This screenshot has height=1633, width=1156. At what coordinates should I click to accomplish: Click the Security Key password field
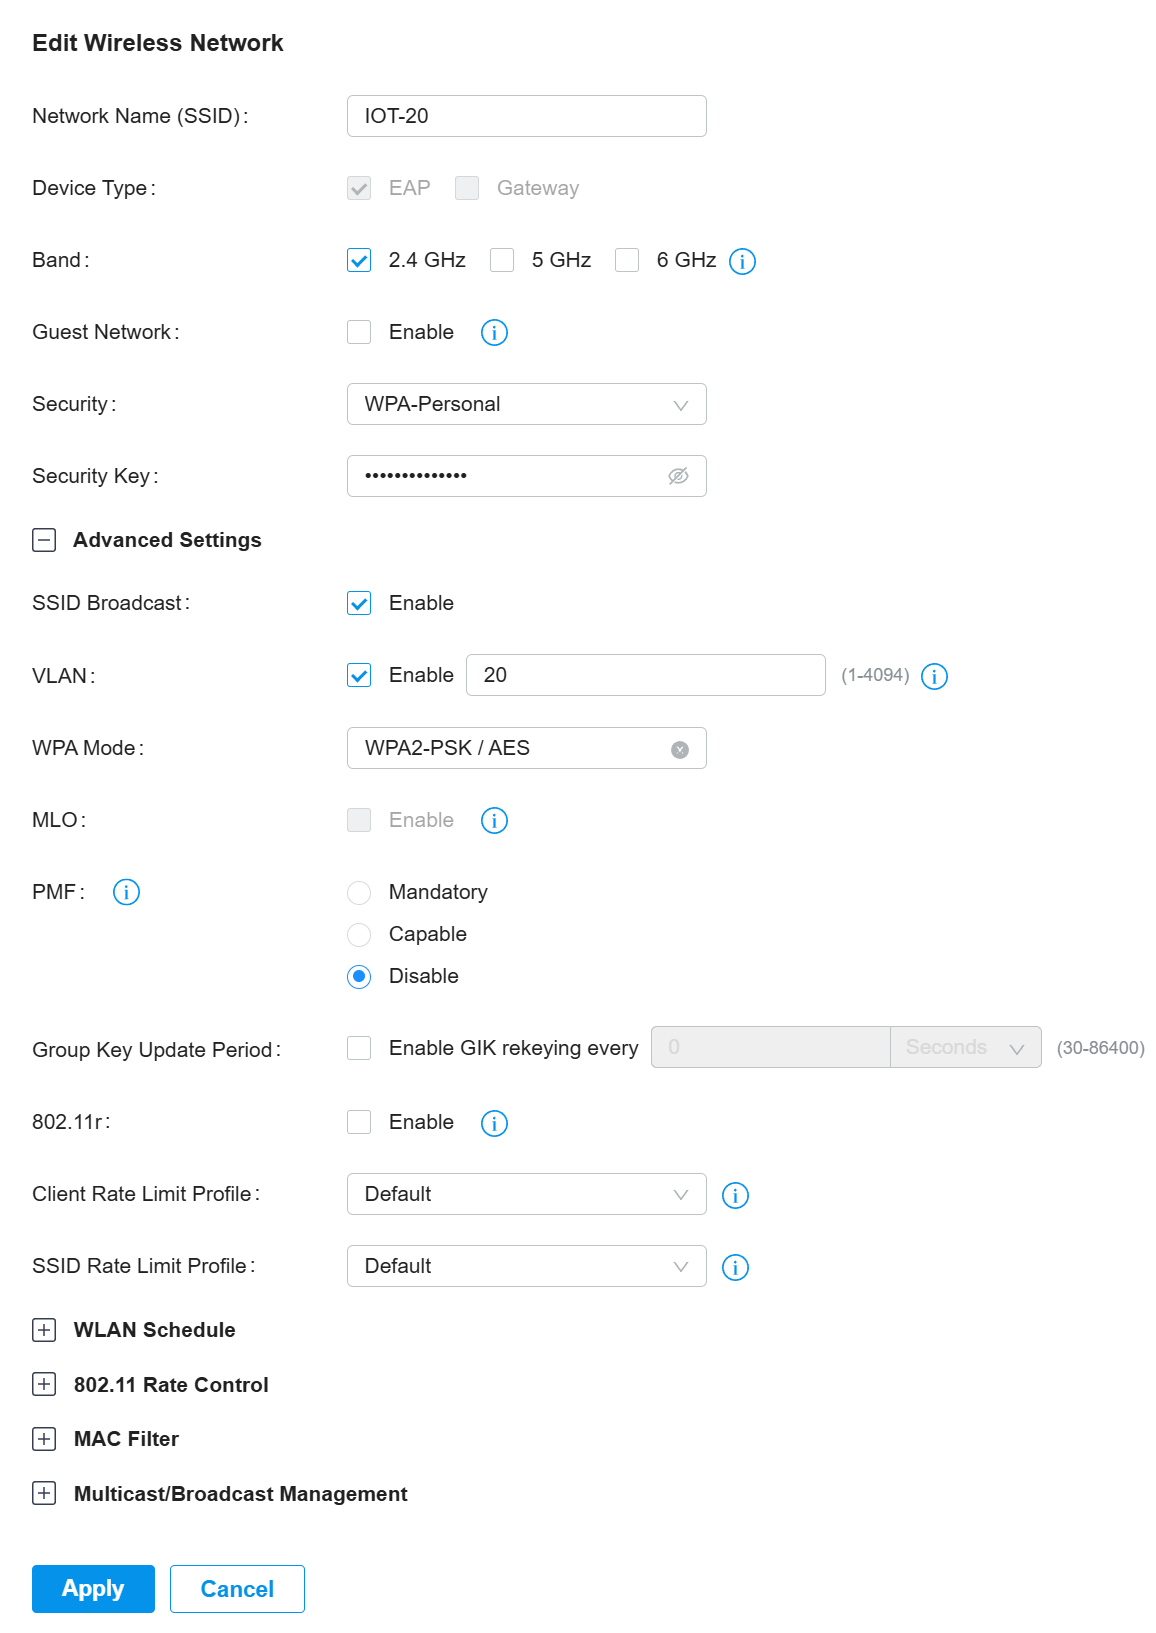point(527,476)
